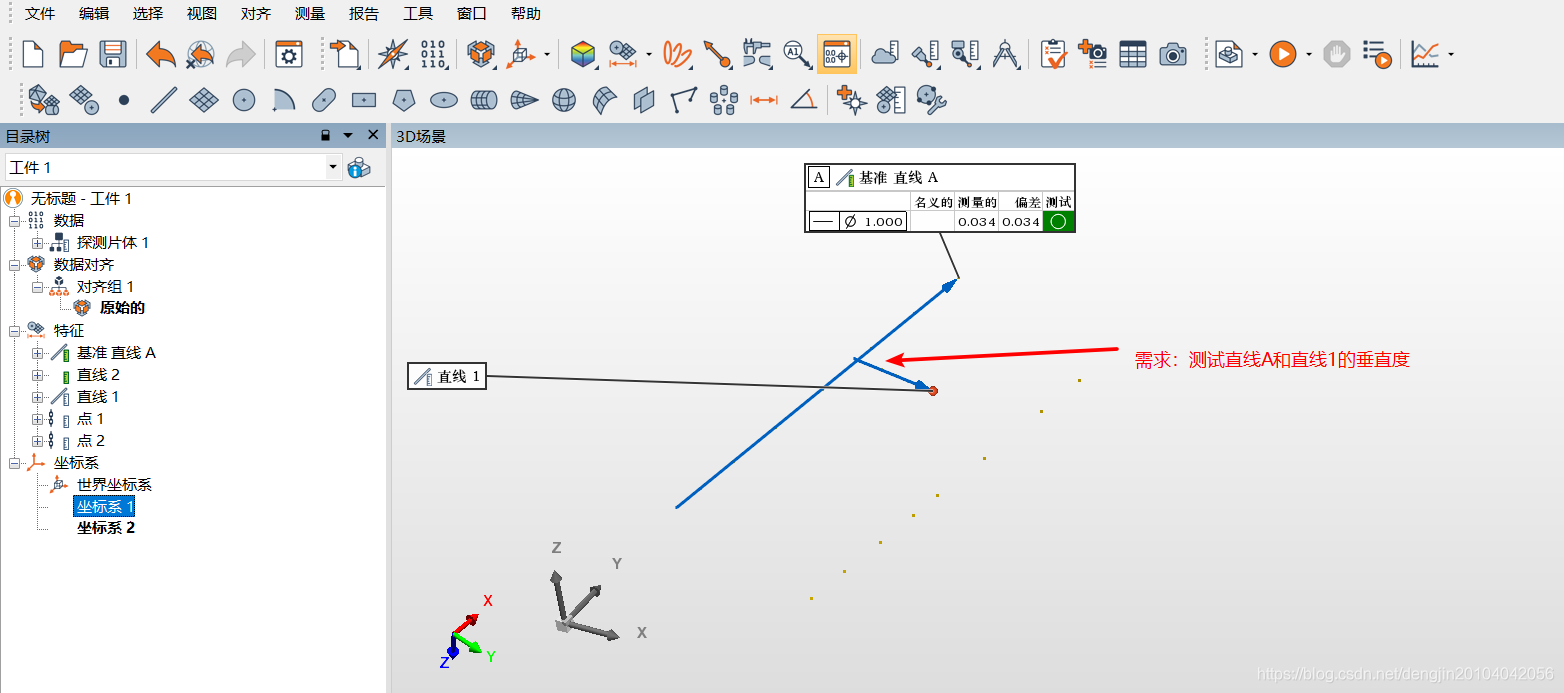This screenshot has height=693, width=1564.
Task: Save the project with floppy disk icon
Action: click(113, 54)
